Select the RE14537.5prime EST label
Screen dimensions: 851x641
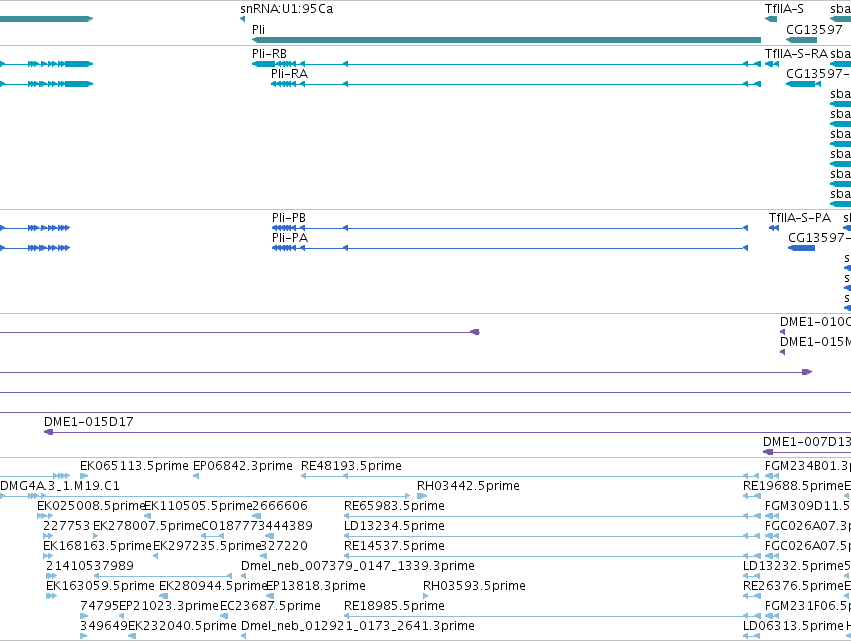394,546
